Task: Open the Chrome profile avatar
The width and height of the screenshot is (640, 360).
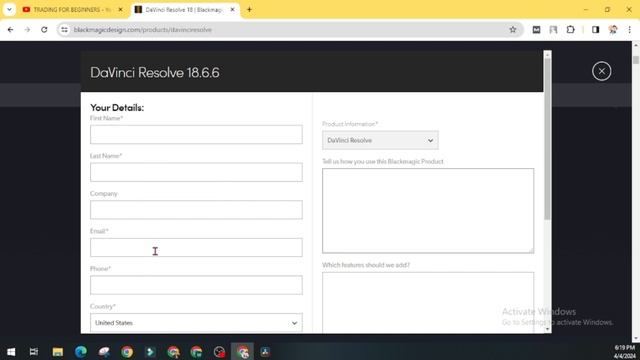Action: point(613,29)
